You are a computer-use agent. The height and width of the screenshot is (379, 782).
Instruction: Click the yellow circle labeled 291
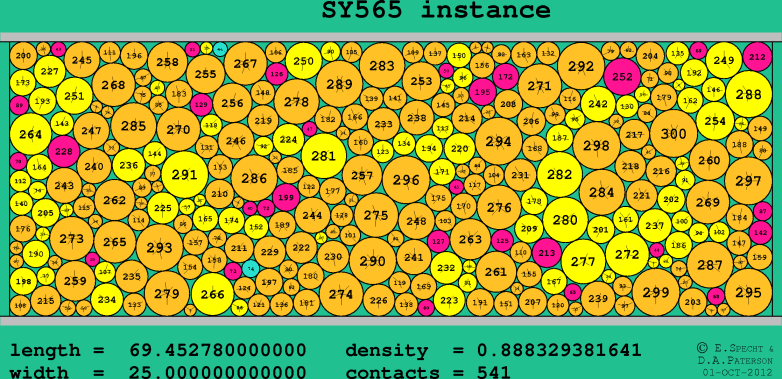tap(185, 175)
